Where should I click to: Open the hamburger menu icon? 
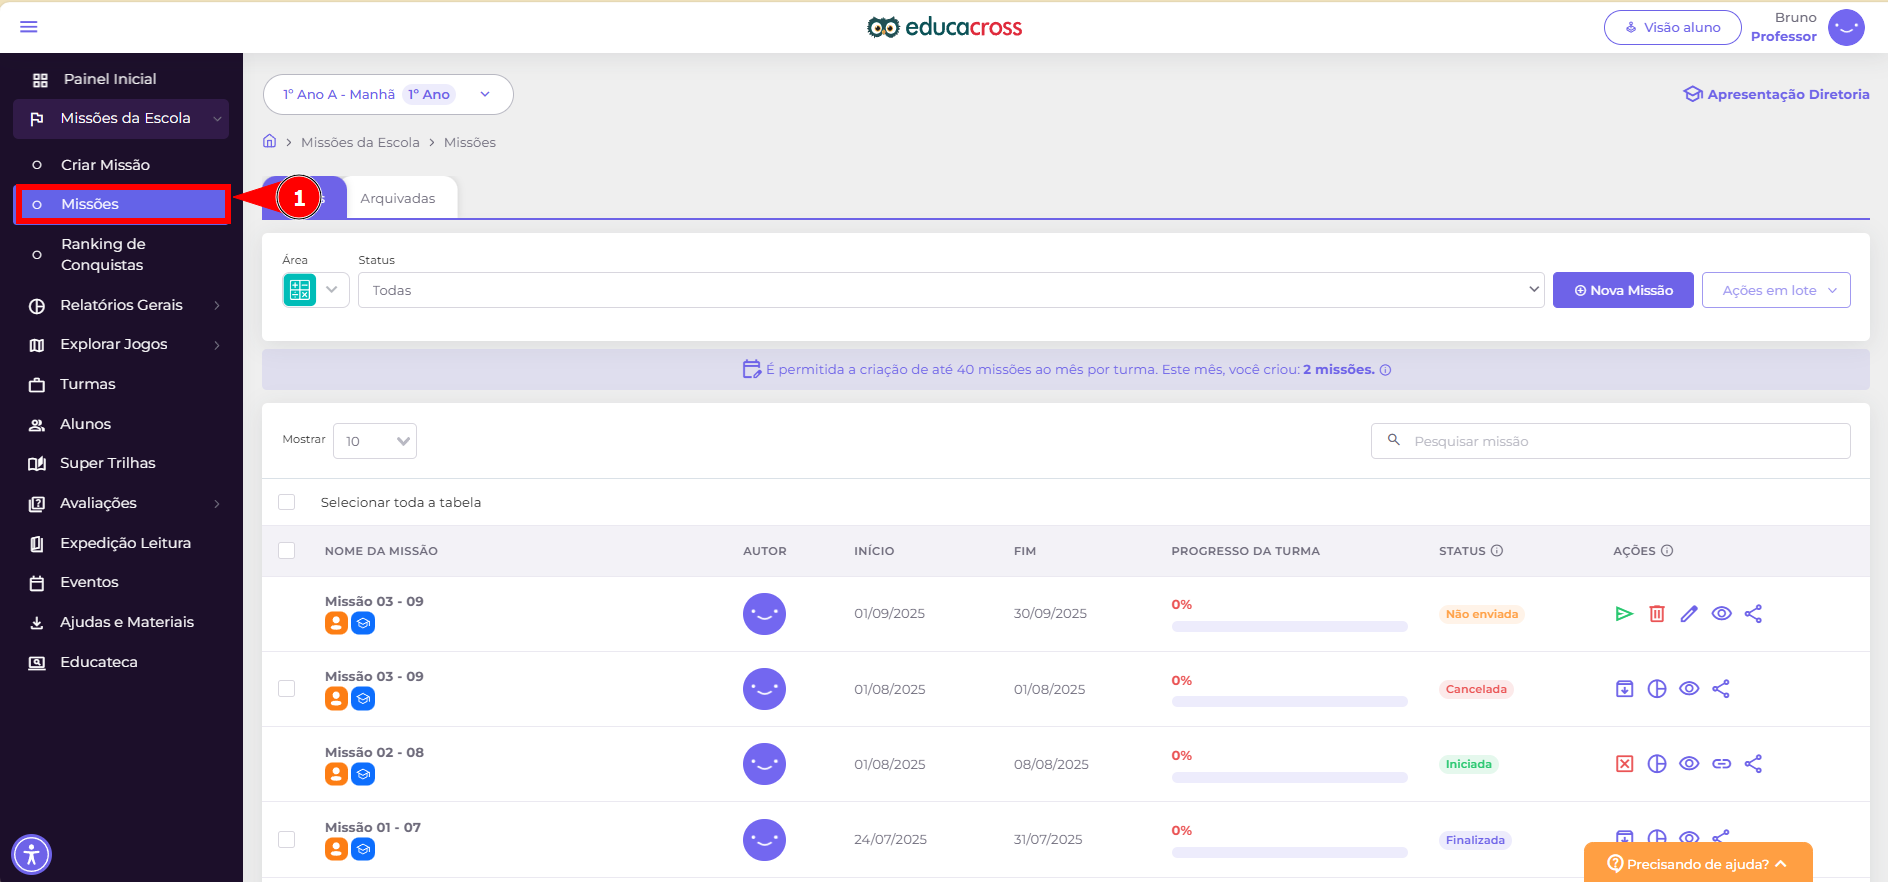pyautogui.click(x=29, y=27)
